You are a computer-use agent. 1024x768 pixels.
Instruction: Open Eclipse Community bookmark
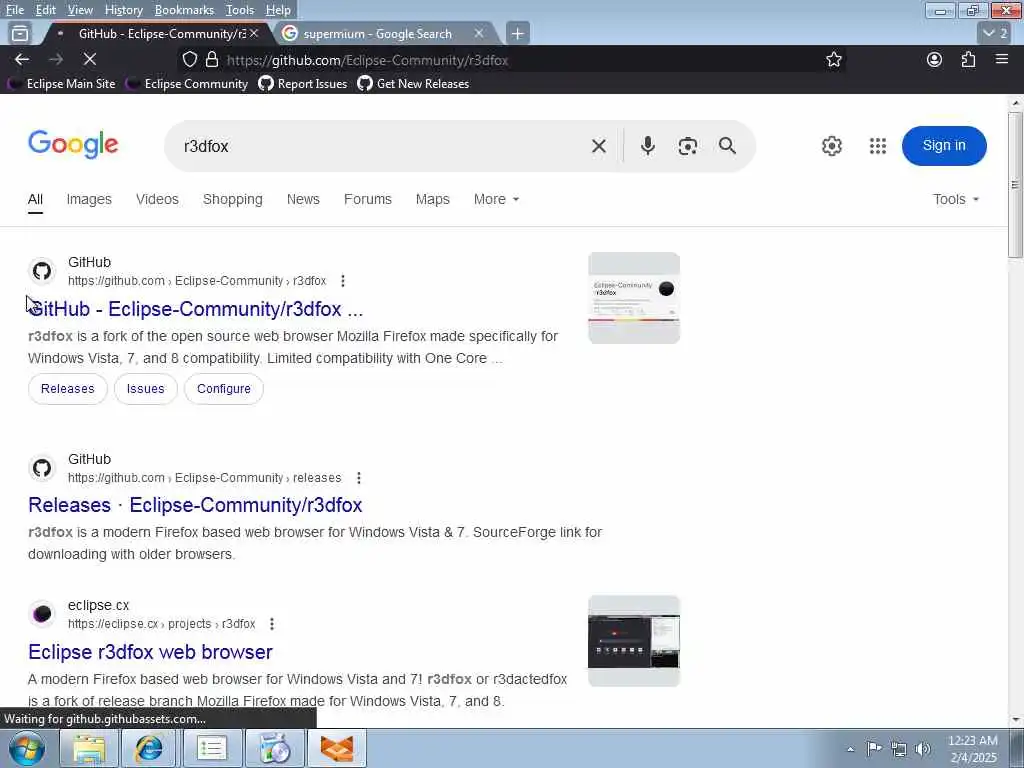[x=187, y=84]
